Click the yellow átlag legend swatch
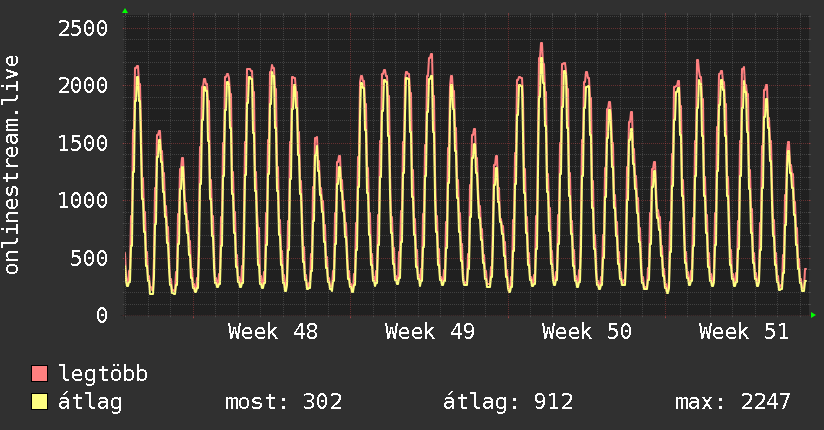The image size is (824, 430). (40, 402)
